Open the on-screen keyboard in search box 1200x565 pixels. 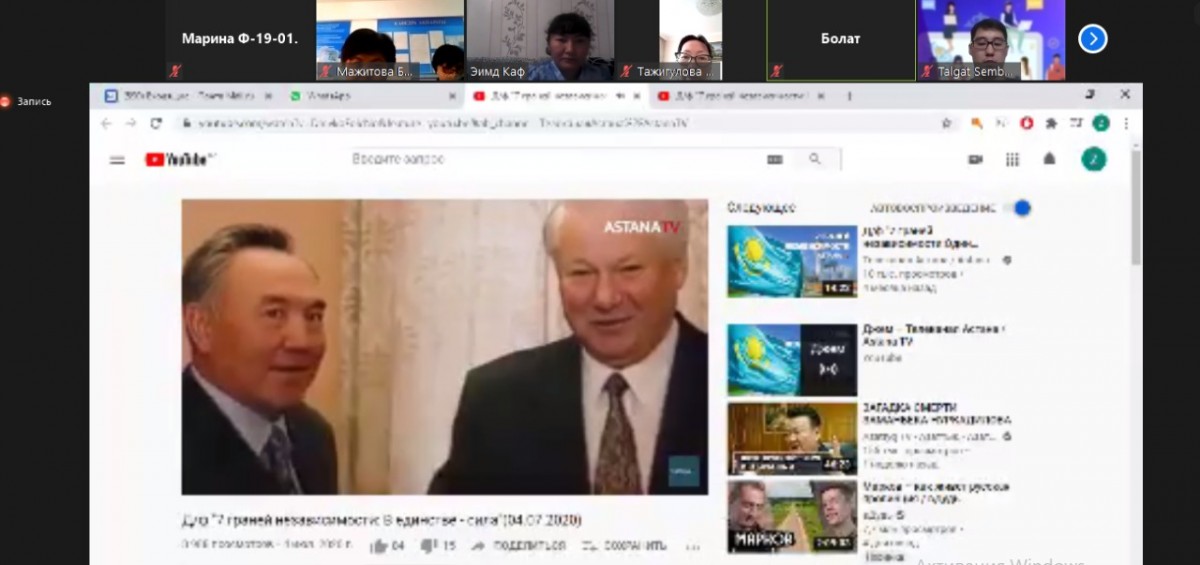pyautogui.click(x=774, y=159)
